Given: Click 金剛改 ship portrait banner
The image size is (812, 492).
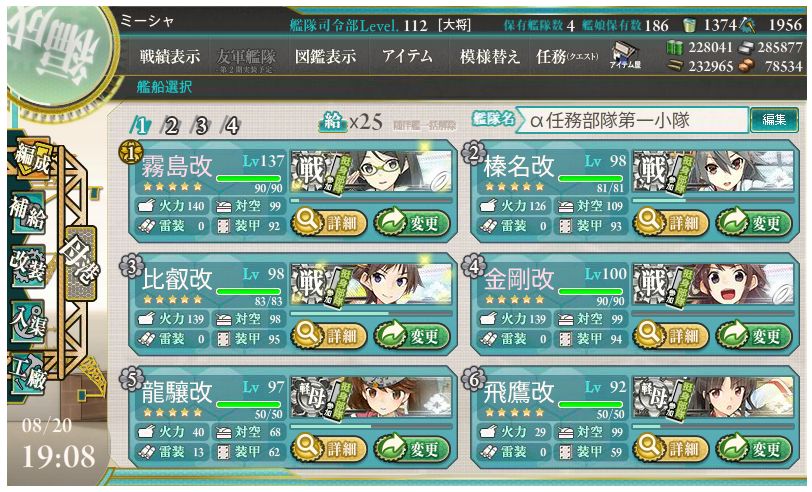Looking at the screenshot, I should [x=713, y=284].
